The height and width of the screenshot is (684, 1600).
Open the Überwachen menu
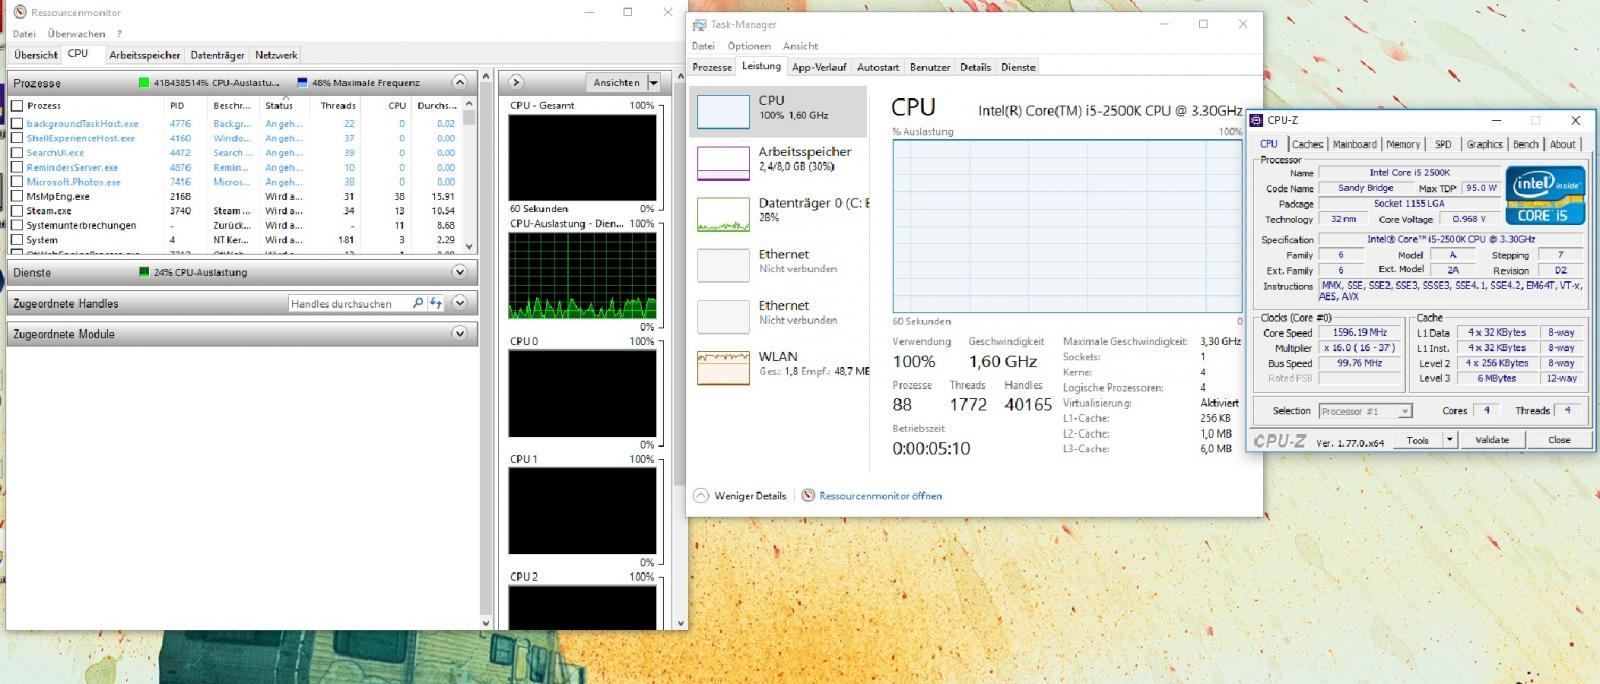76,33
